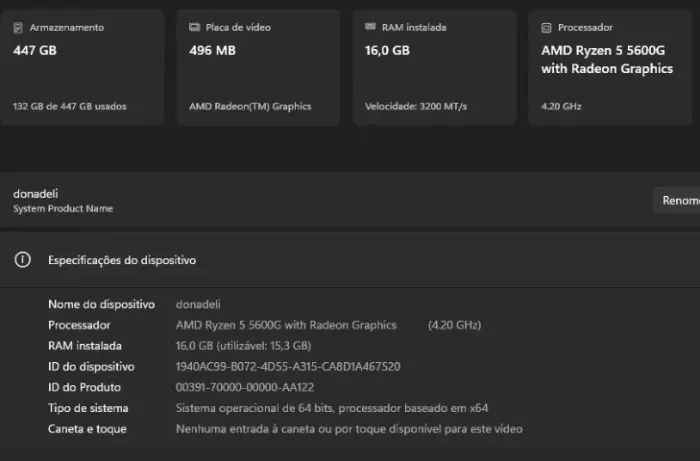Image resolution: width=700 pixels, height=461 pixels.
Task: Click the Armazenamento storage icon
Action: tap(18, 28)
